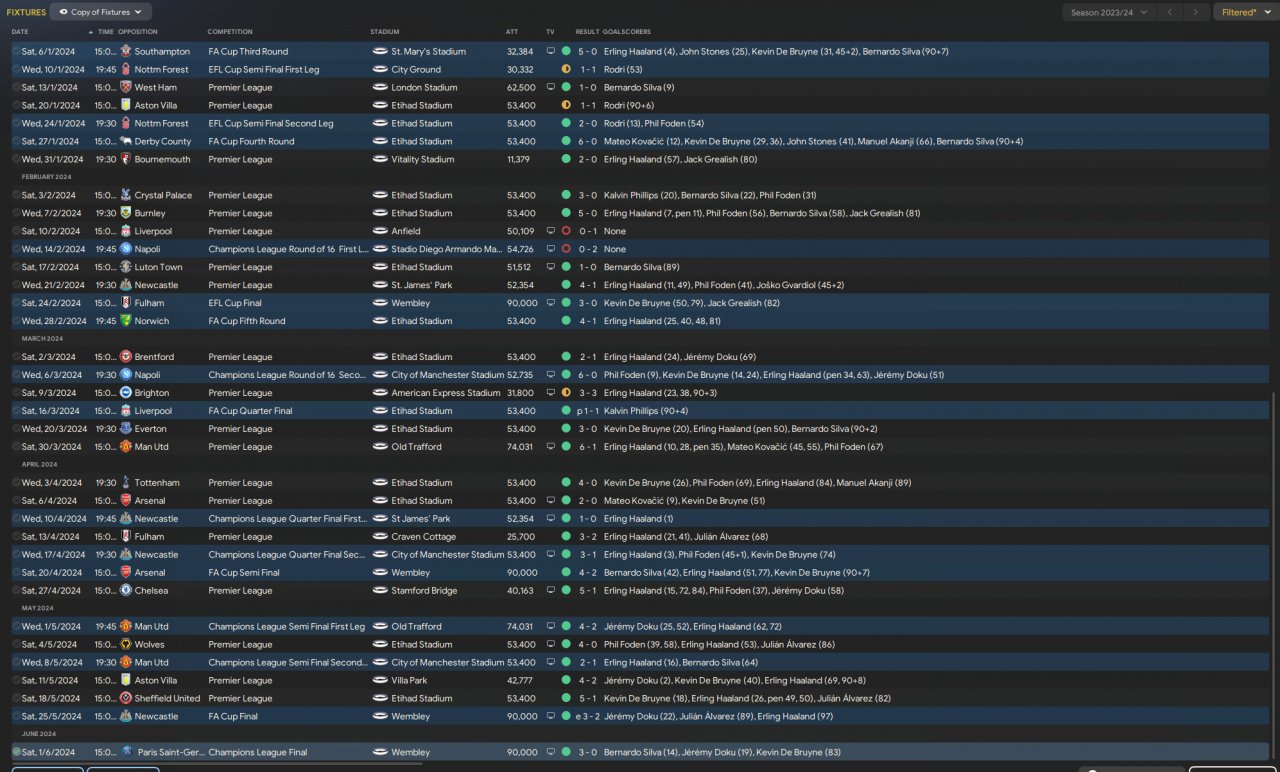The image size is (1280, 772).
Task: Open the Vitality Stadium link
Action: click(x=423, y=159)
